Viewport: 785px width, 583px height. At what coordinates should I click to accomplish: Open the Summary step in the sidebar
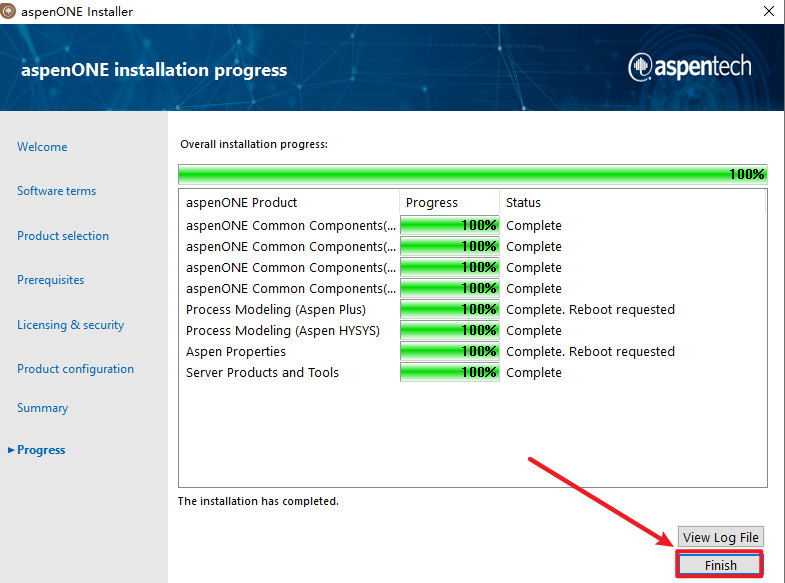[42, 408]
